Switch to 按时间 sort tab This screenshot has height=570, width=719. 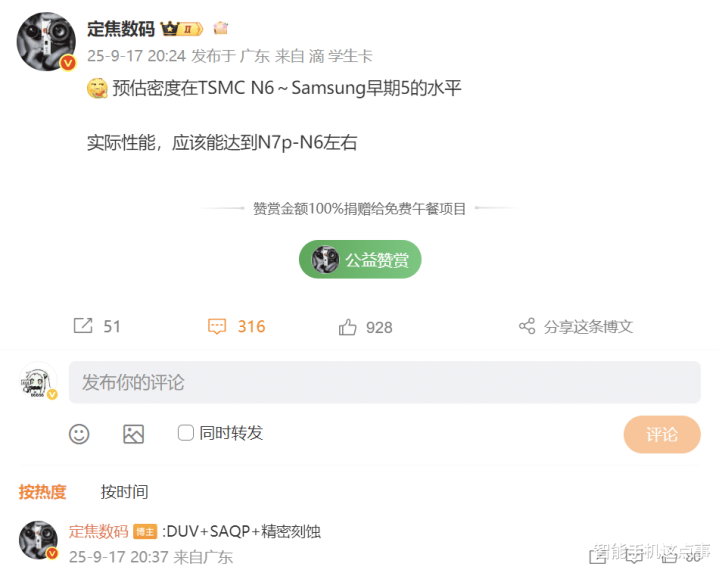124,492
